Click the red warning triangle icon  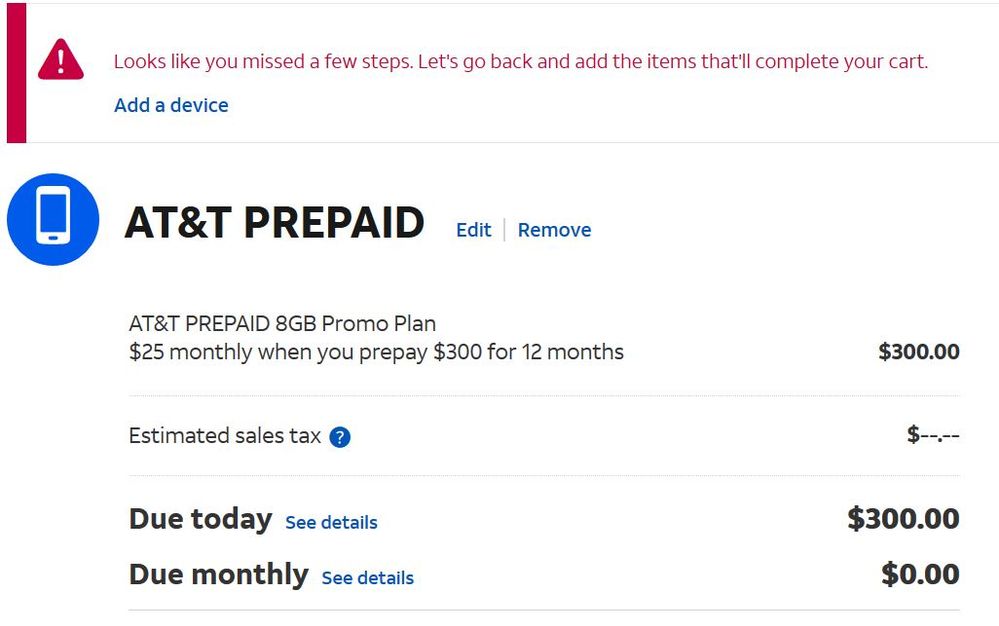(61, 60)
